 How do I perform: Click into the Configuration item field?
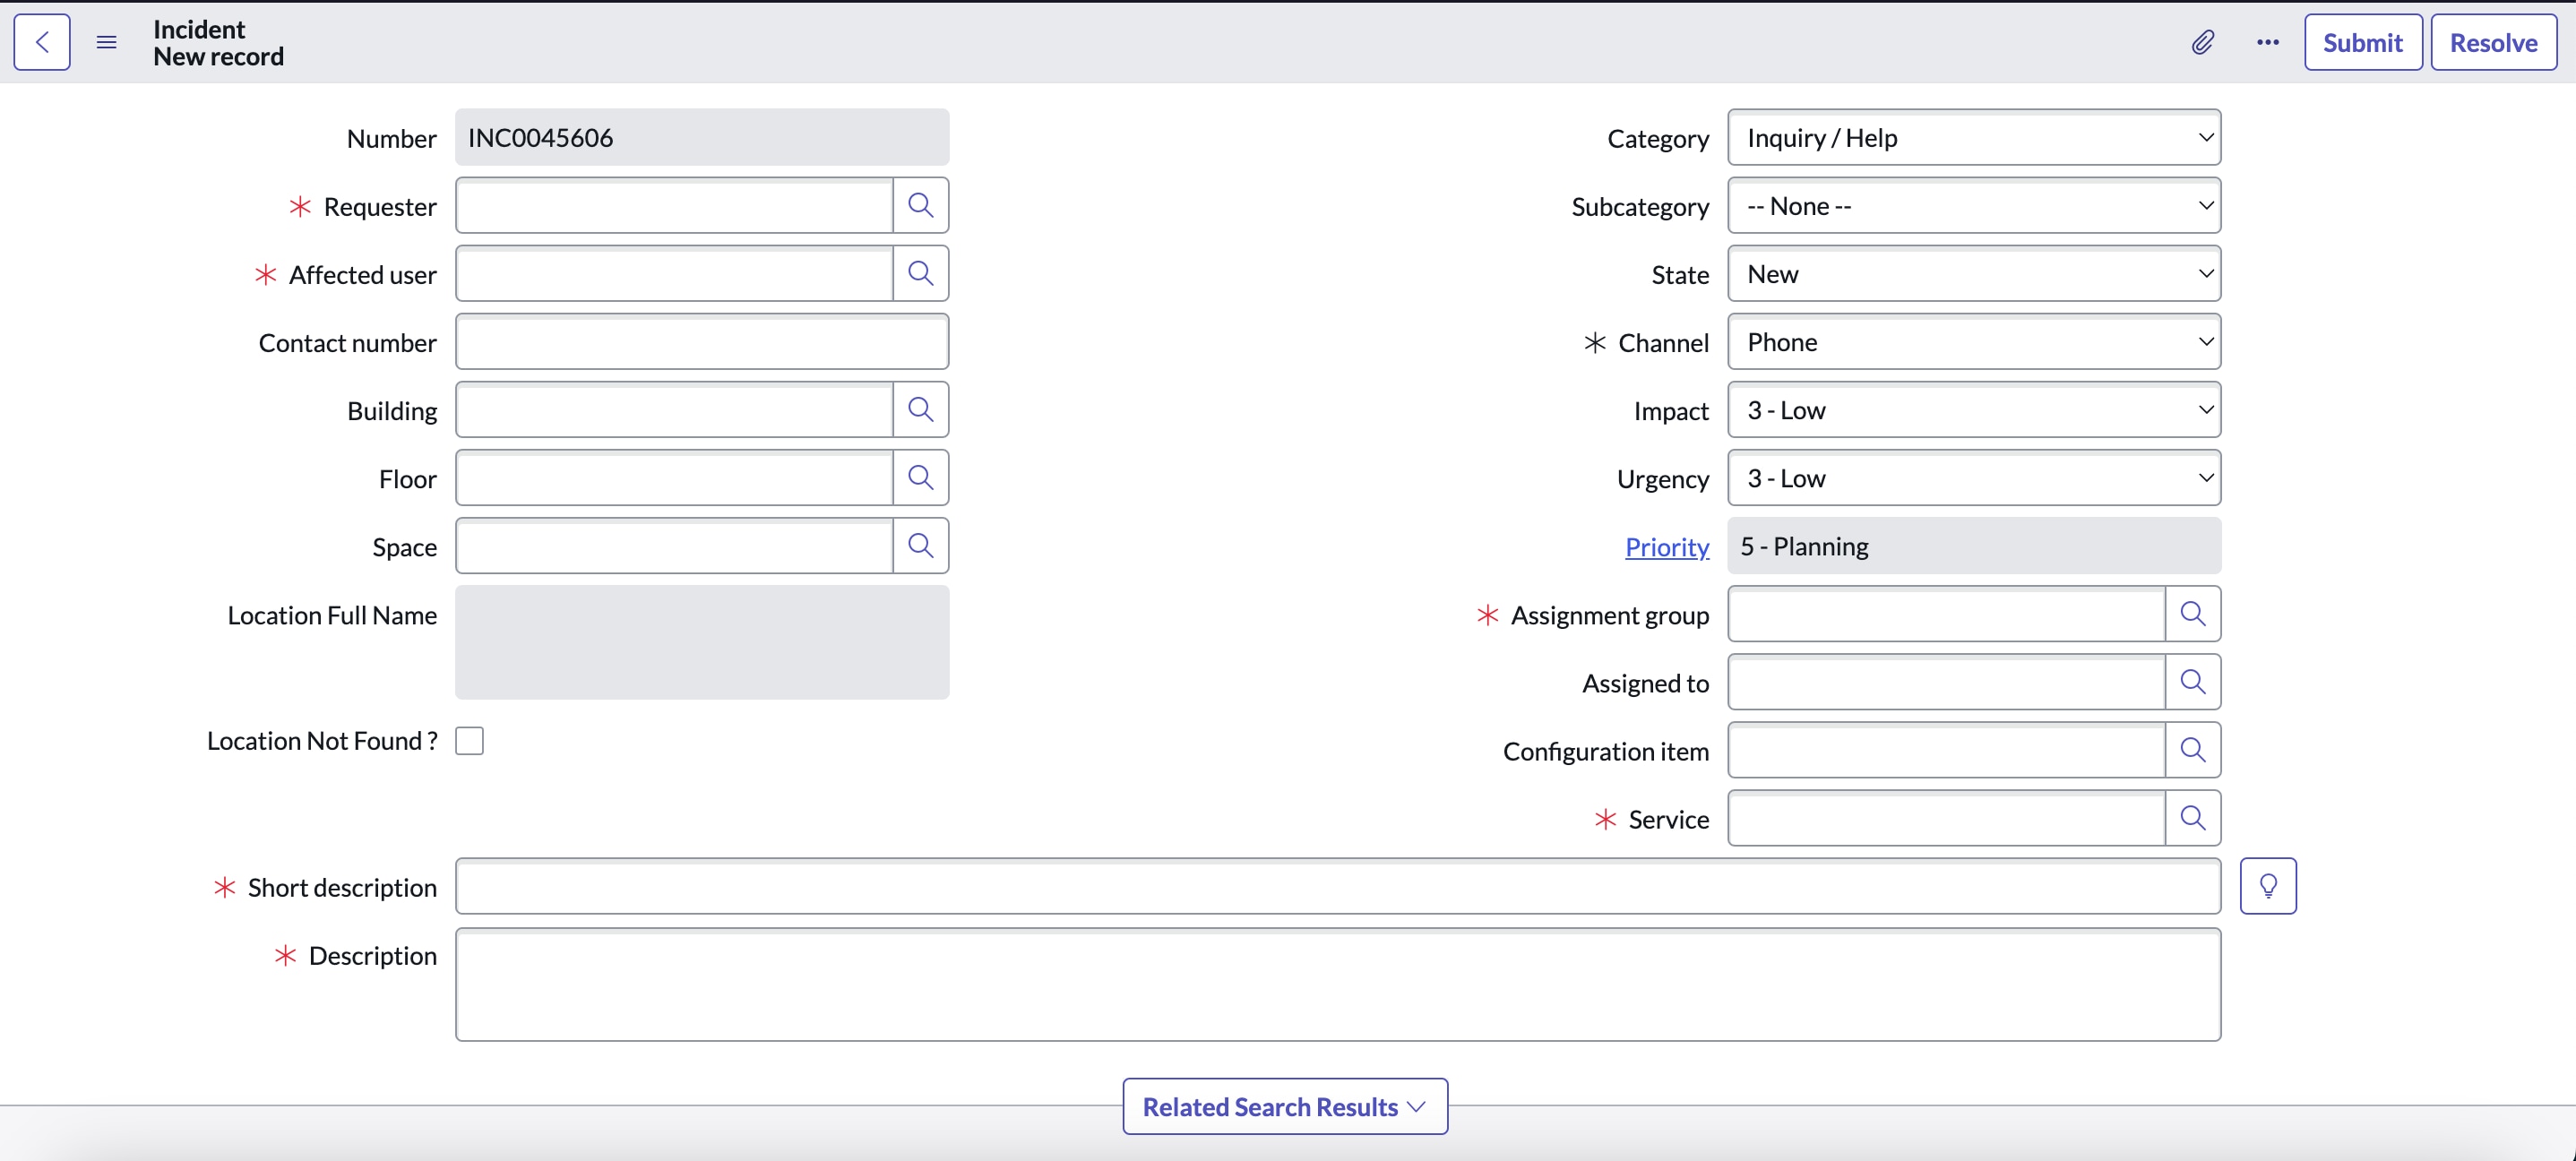[x=1946, y=750]
